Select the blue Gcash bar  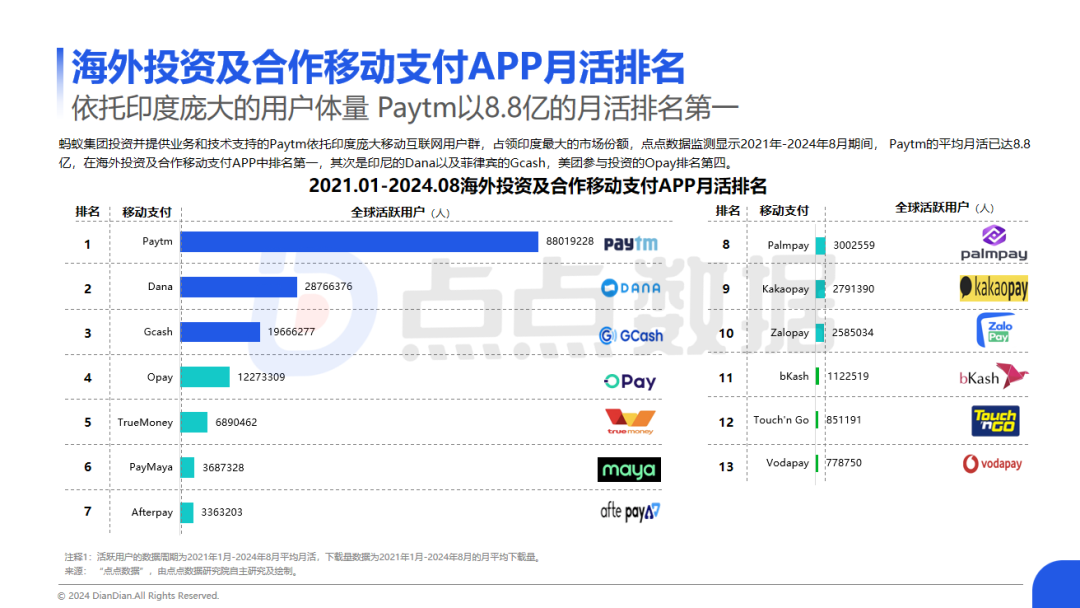tap(220, 332)
